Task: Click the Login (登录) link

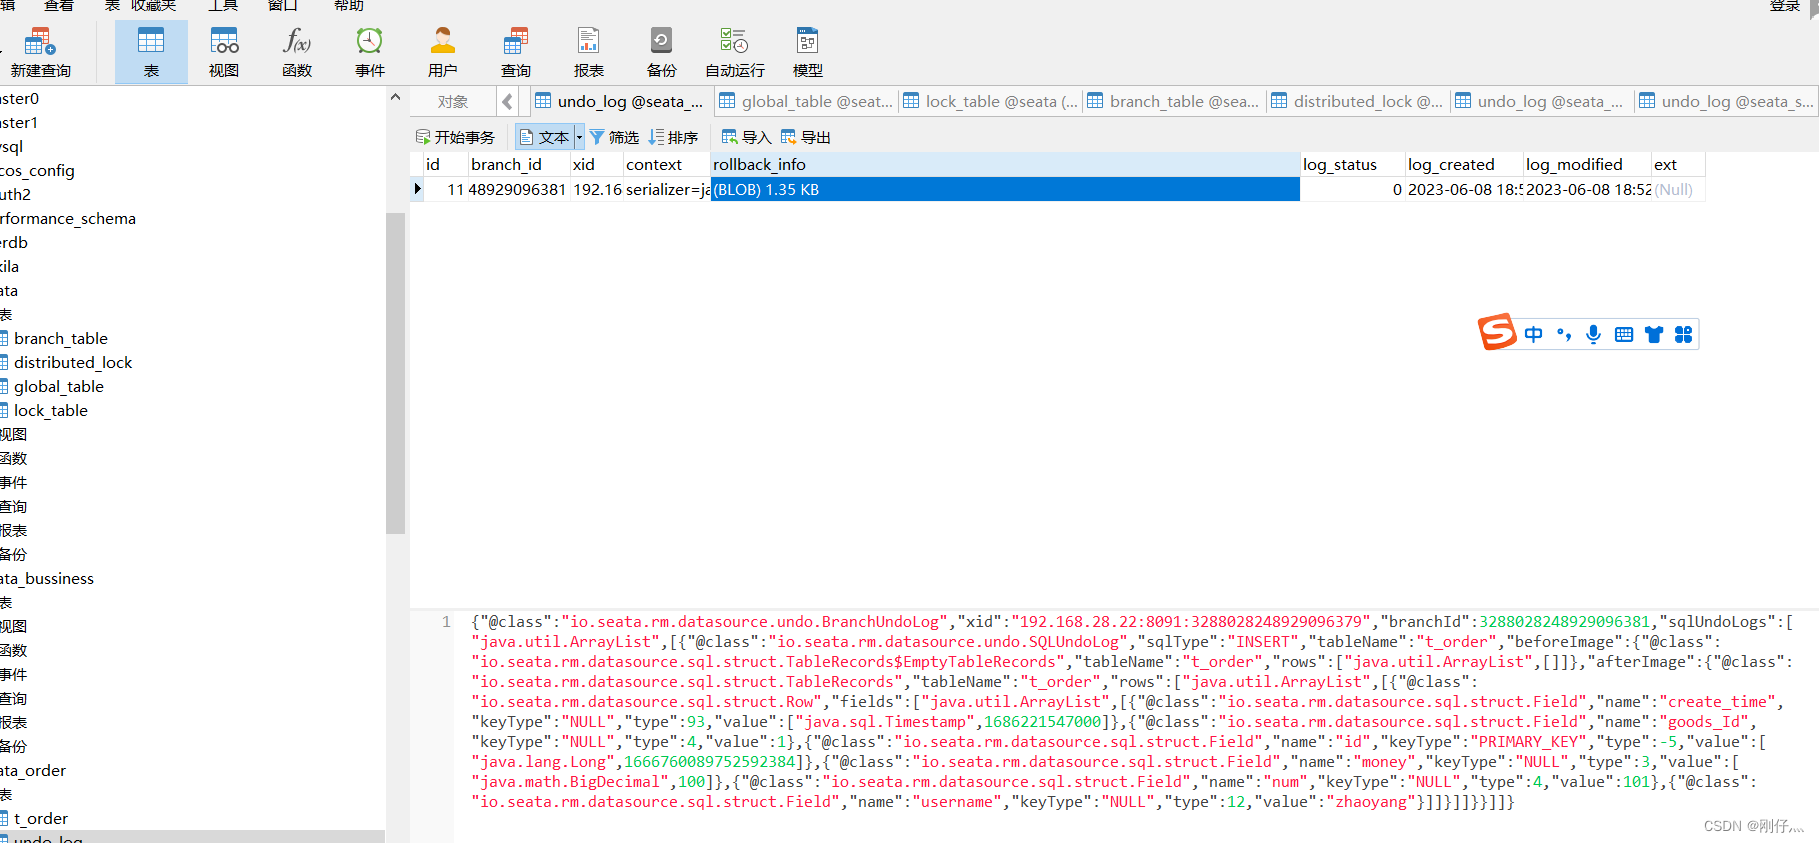Action: 1785,6
